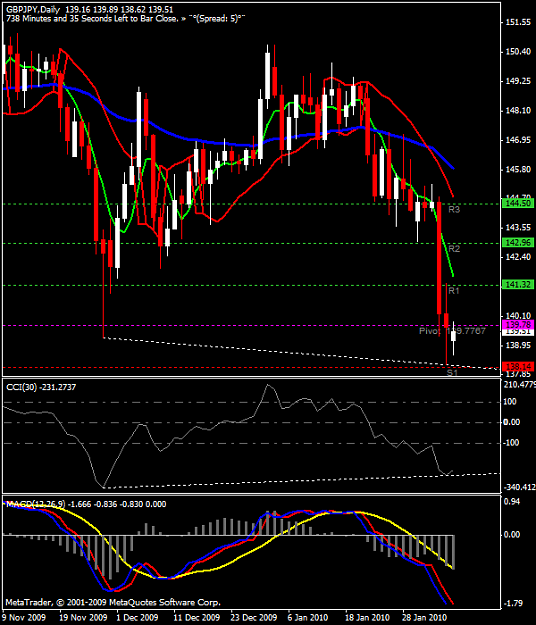Click the 210.4779 CCI scale maximum value
The width and height of the screenshot is (536, 625).
pos(520,385)
